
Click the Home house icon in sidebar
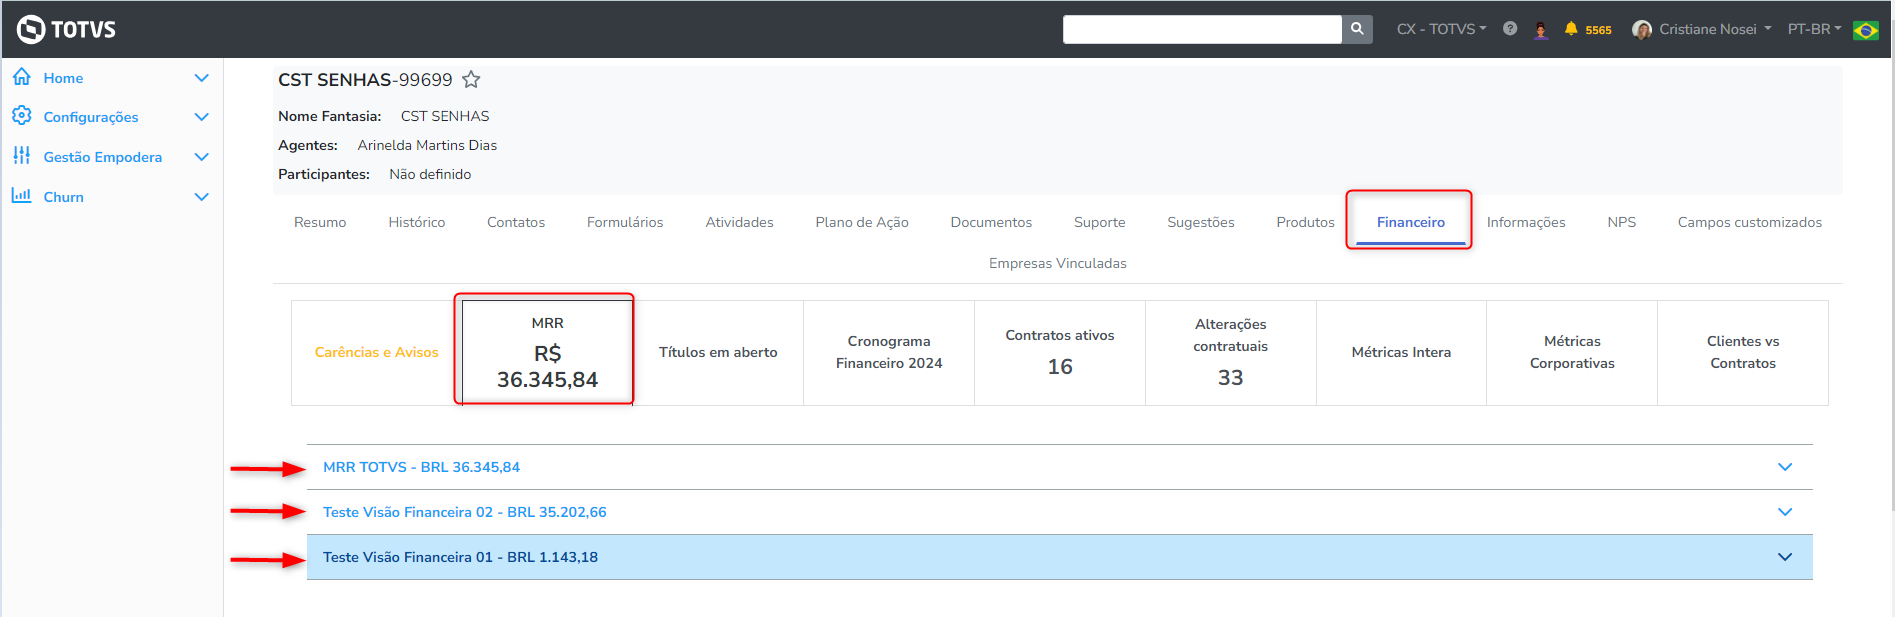(22, 77)
